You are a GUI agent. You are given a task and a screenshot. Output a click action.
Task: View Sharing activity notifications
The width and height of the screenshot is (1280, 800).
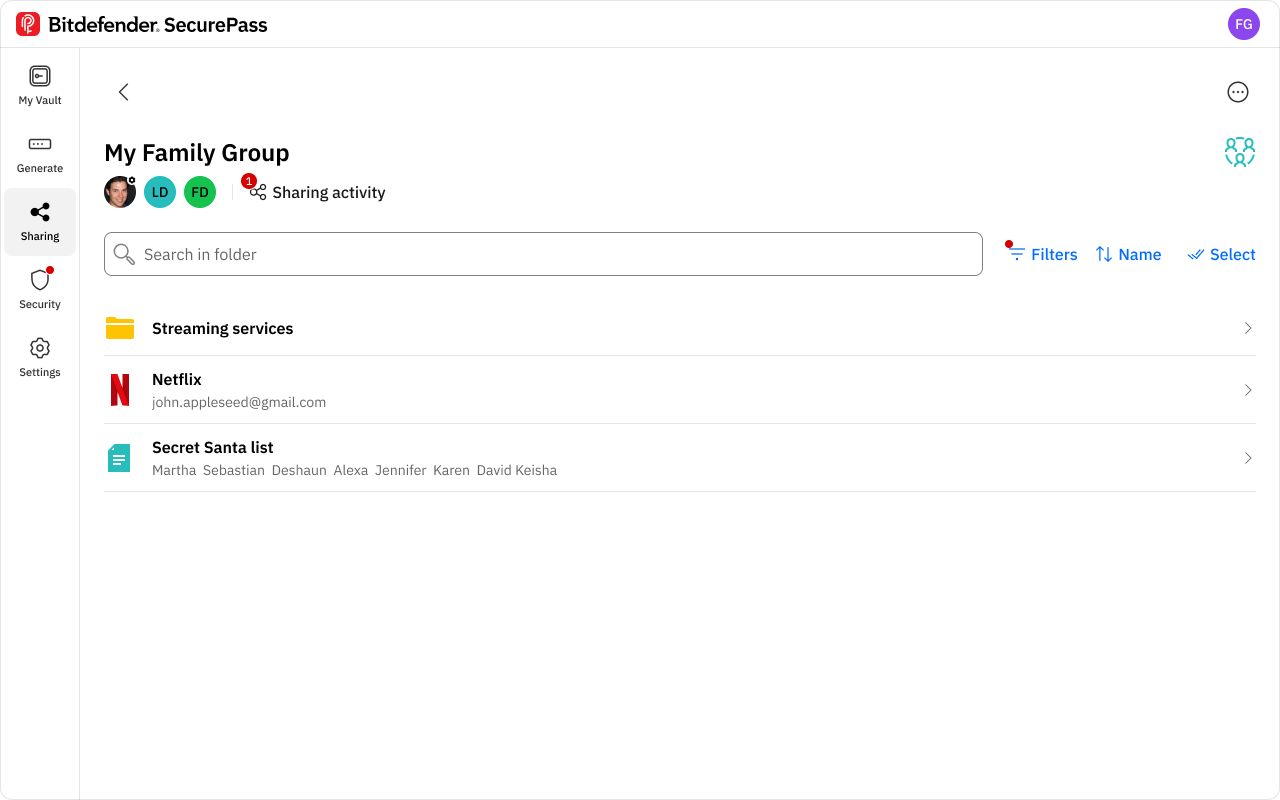coord(317,192)
